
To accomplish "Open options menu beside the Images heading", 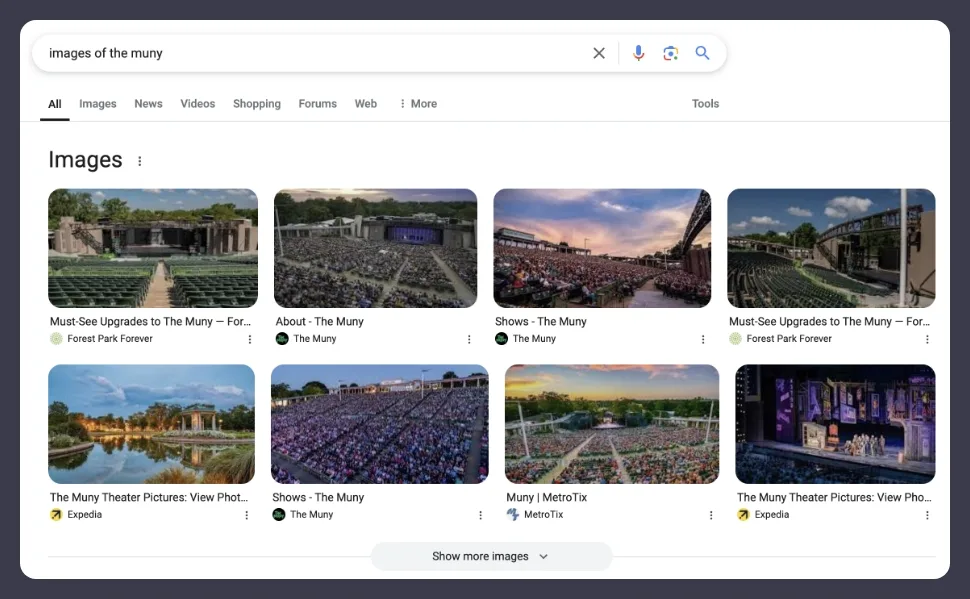I will (140, 161).
